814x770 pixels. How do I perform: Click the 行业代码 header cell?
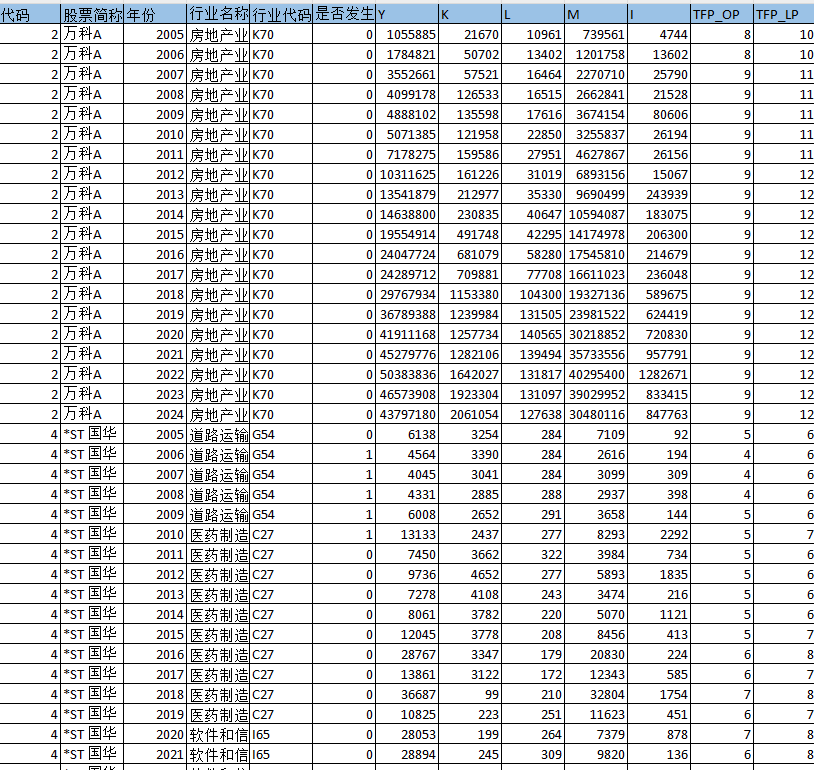280,14
